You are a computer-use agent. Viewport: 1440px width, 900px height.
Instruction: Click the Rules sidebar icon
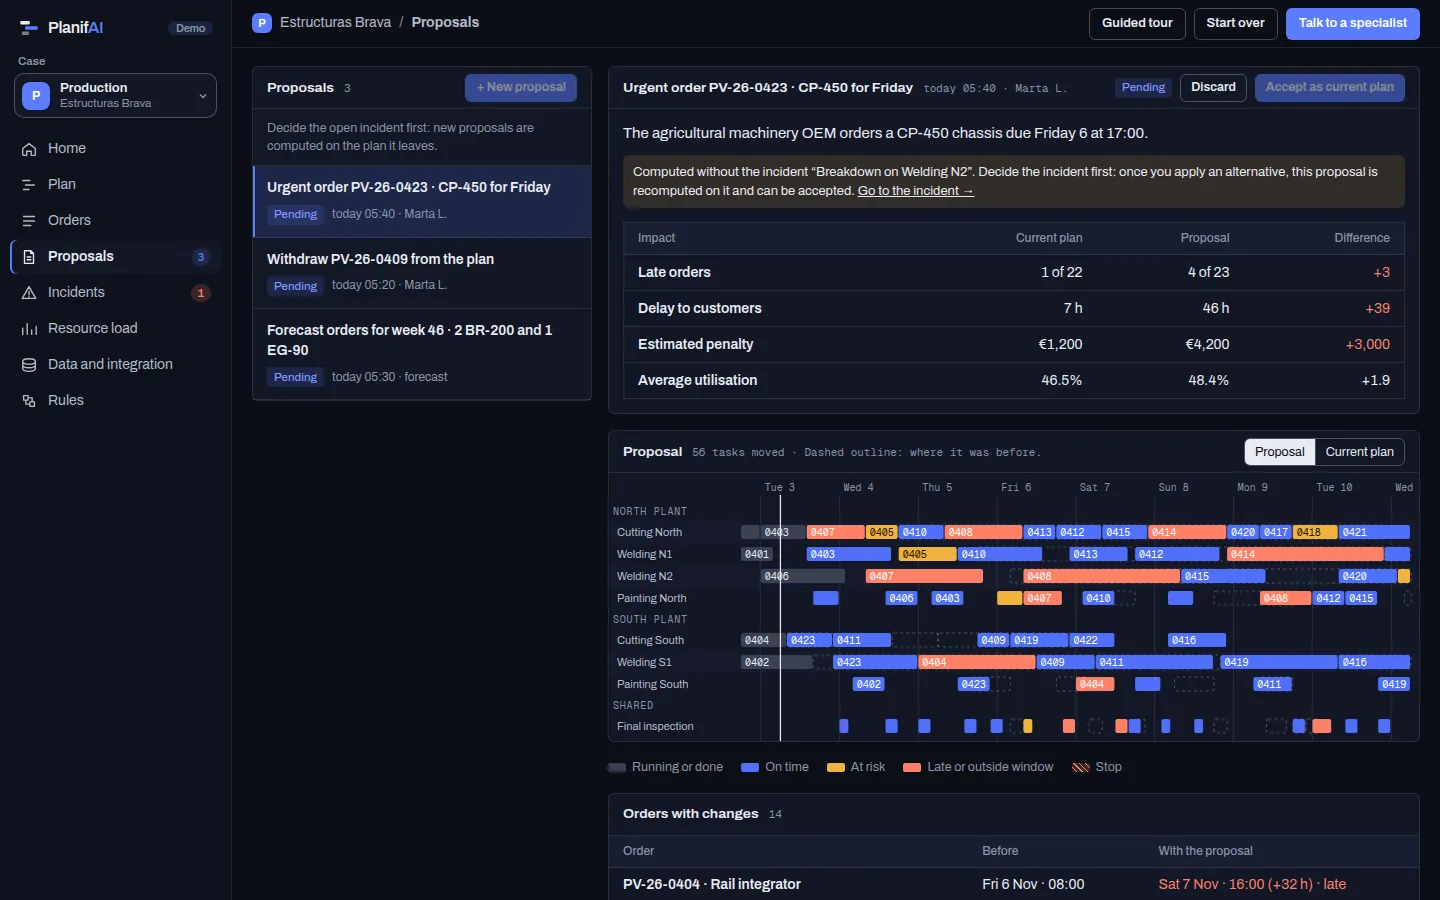point(29,401)
